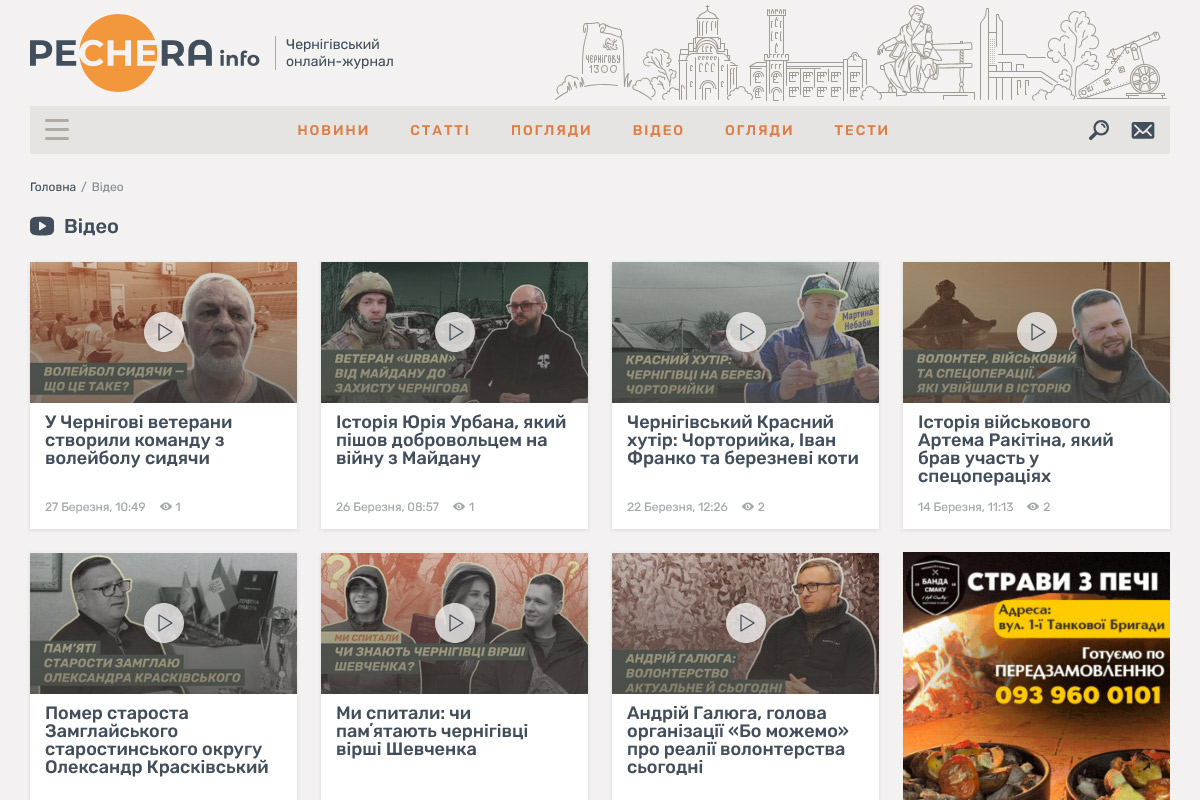Open the article title about Юрій Урбан
Screen dimensions: 1200x800
pos(451,440)
